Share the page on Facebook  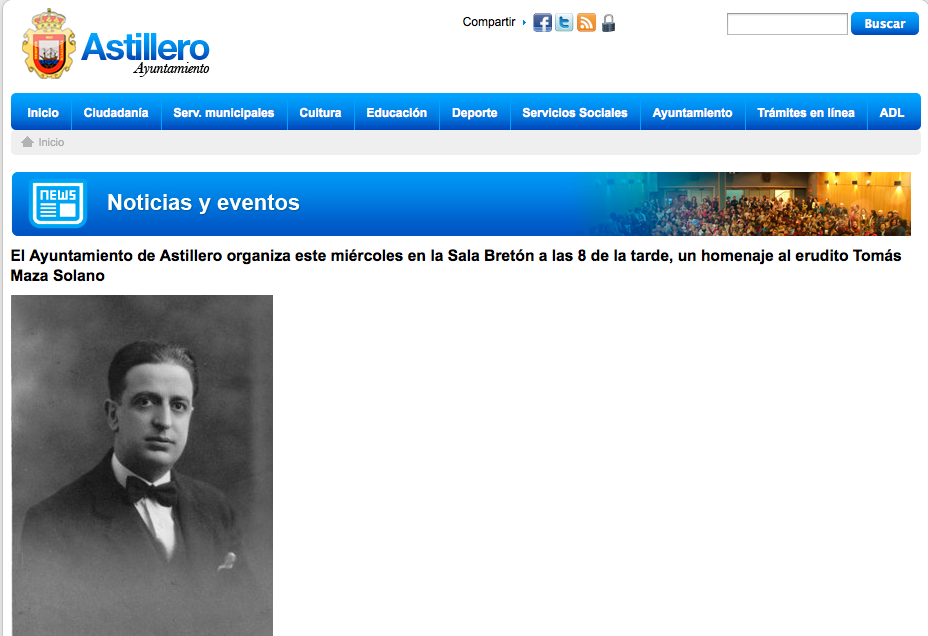pyautogui.click(x=542, y=23)
